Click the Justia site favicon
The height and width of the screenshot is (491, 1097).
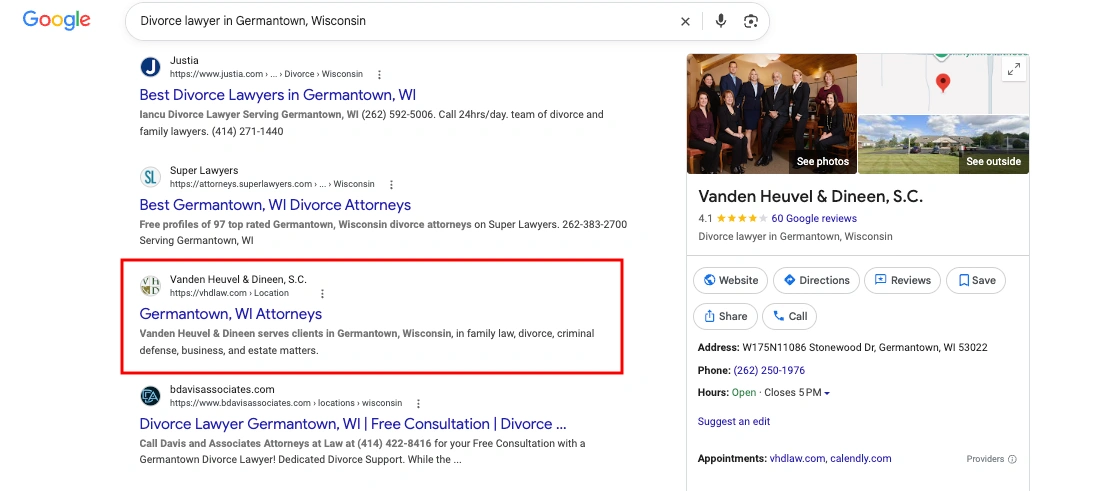[x=150, y=67]
